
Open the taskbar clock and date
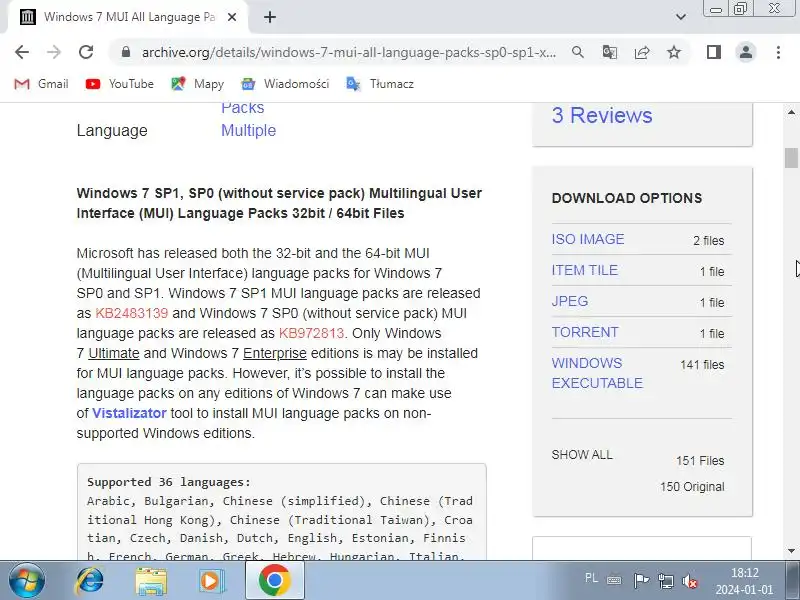tap(744, 581)
